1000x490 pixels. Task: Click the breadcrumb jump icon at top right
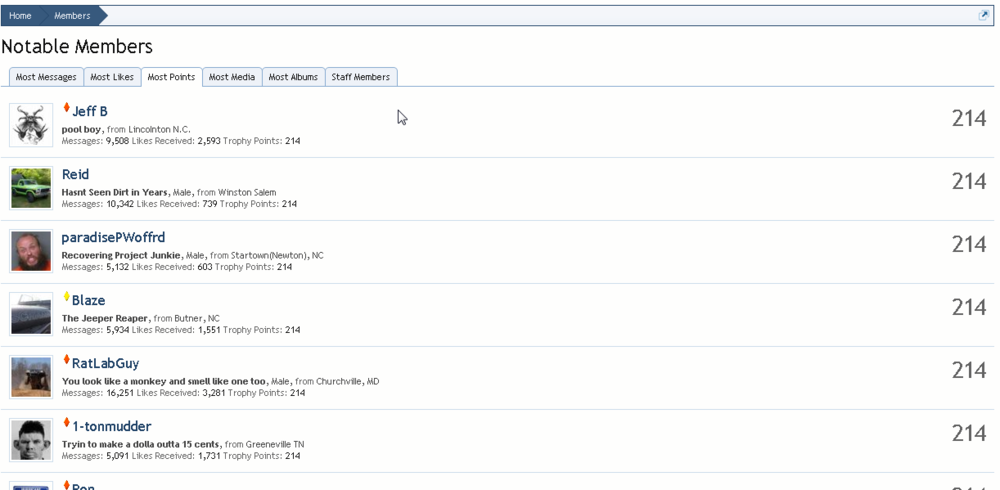[x=984, y=16]
